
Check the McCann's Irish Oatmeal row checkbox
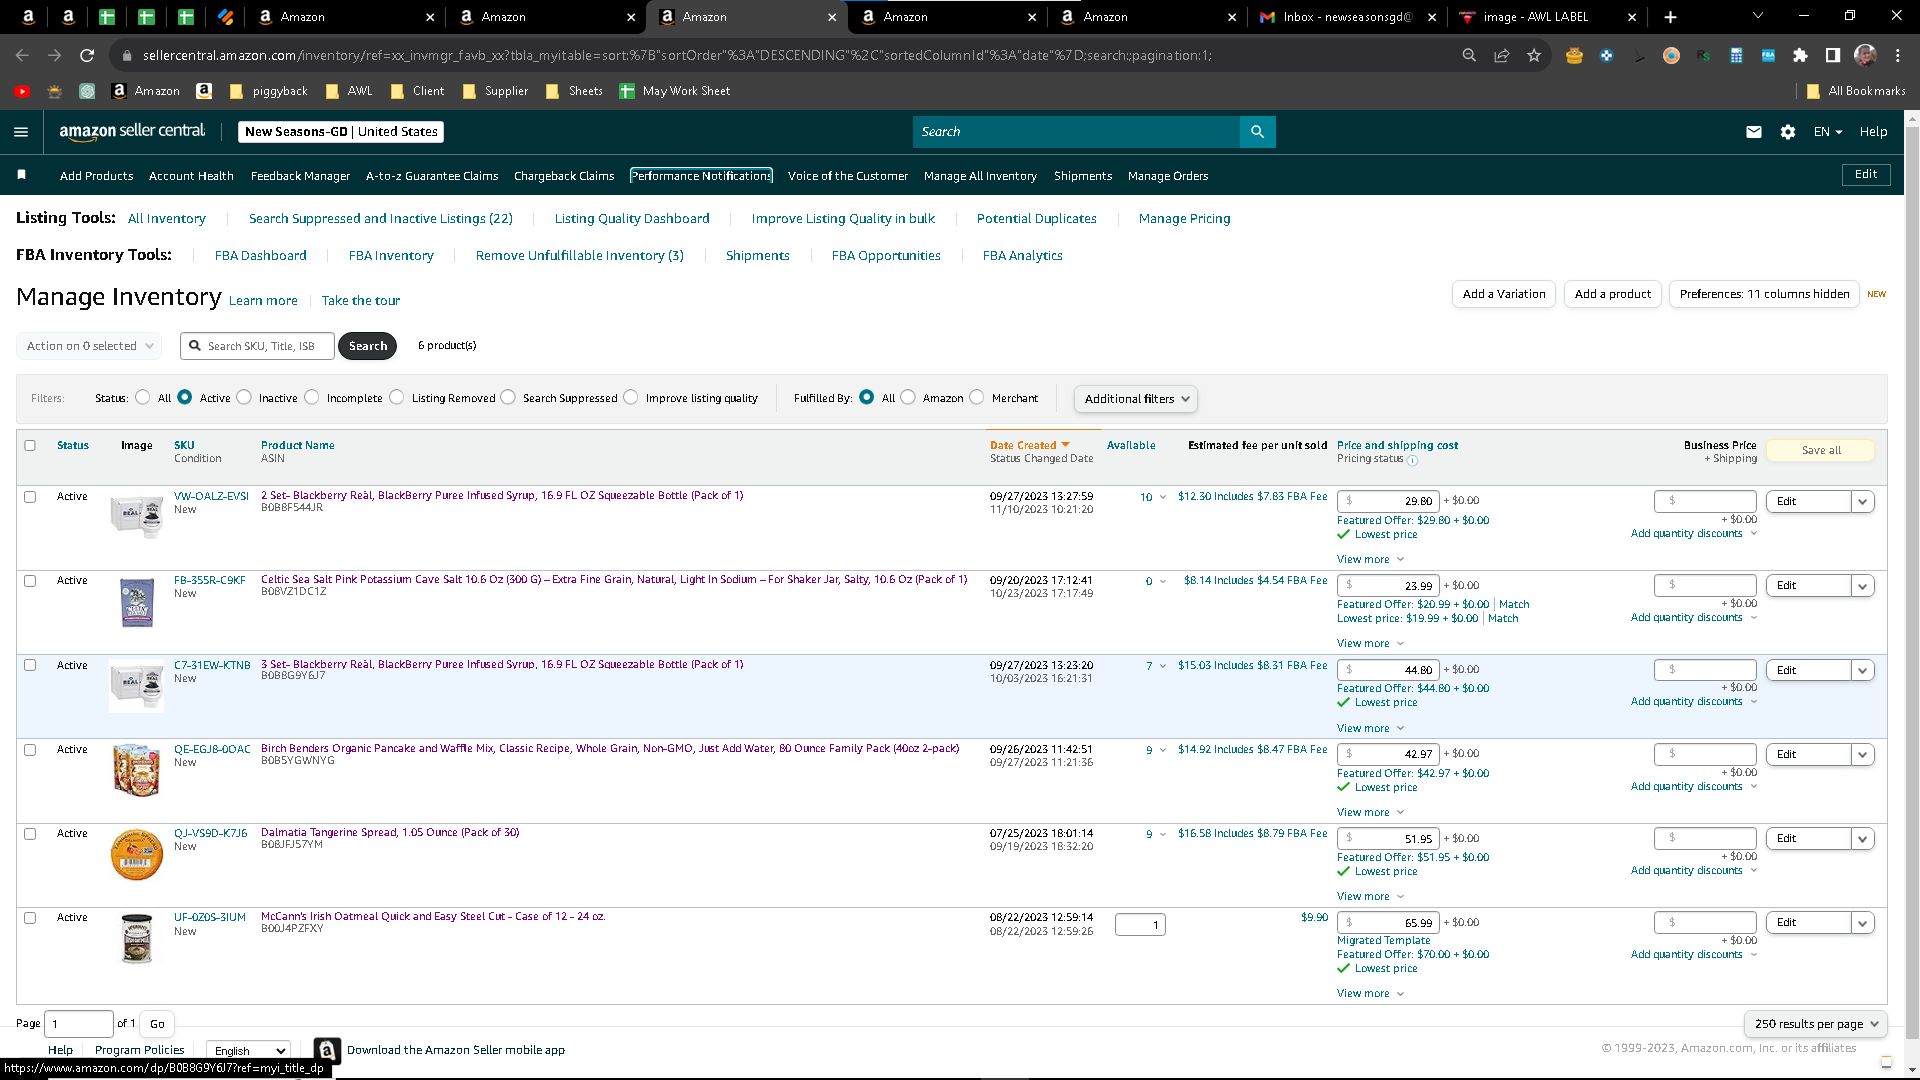[30, 918]
